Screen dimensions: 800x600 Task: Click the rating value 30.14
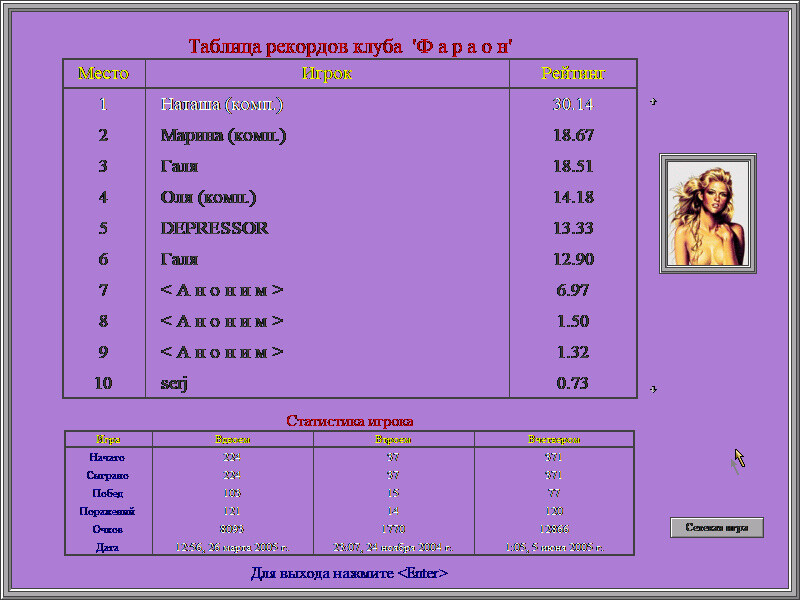click(x=573, y=104)
